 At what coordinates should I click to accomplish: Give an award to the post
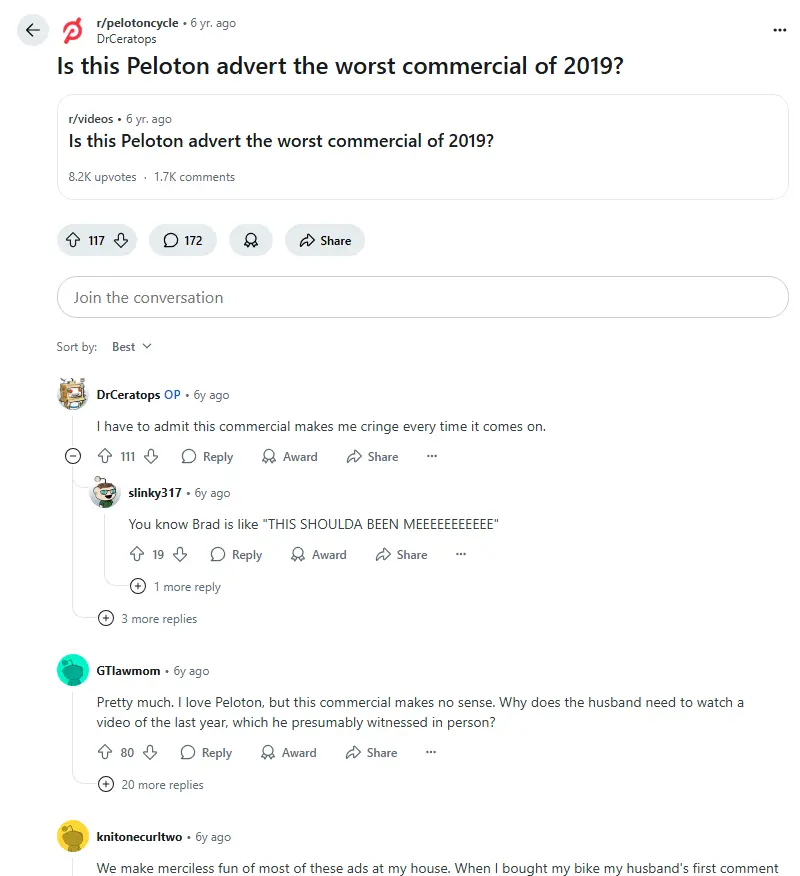tap(251, 240)
